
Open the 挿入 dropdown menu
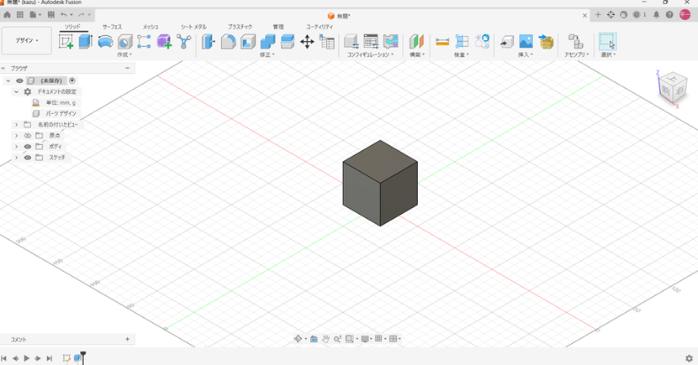525,54
